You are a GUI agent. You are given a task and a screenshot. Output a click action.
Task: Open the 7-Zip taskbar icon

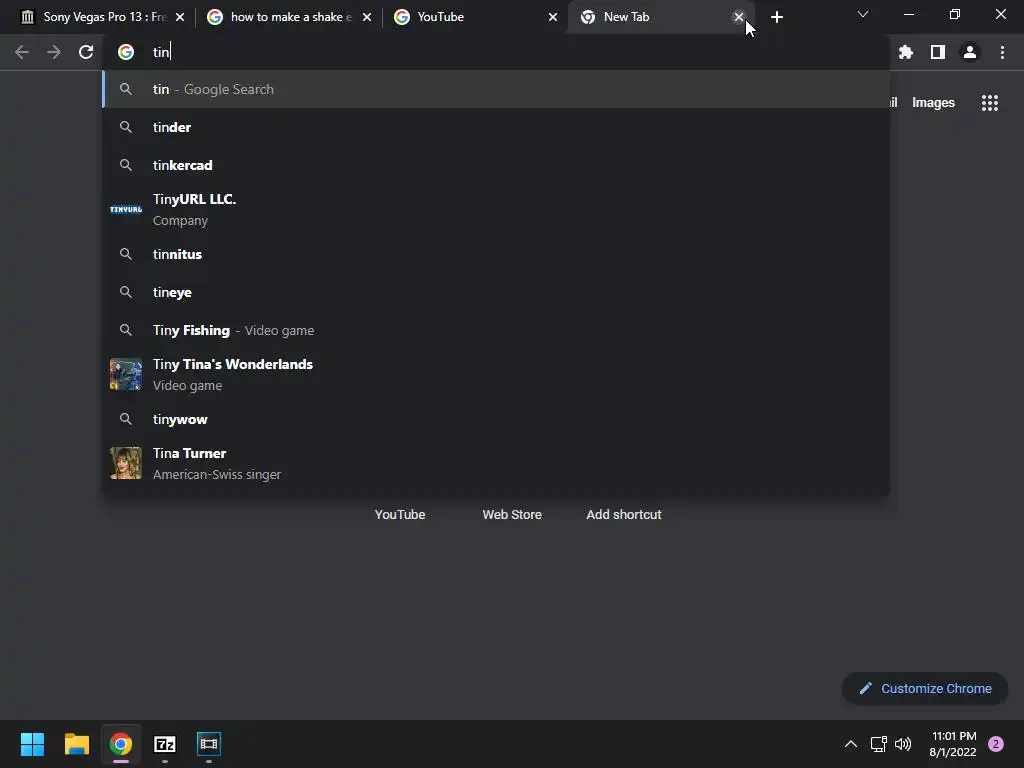tap(165, 744)
